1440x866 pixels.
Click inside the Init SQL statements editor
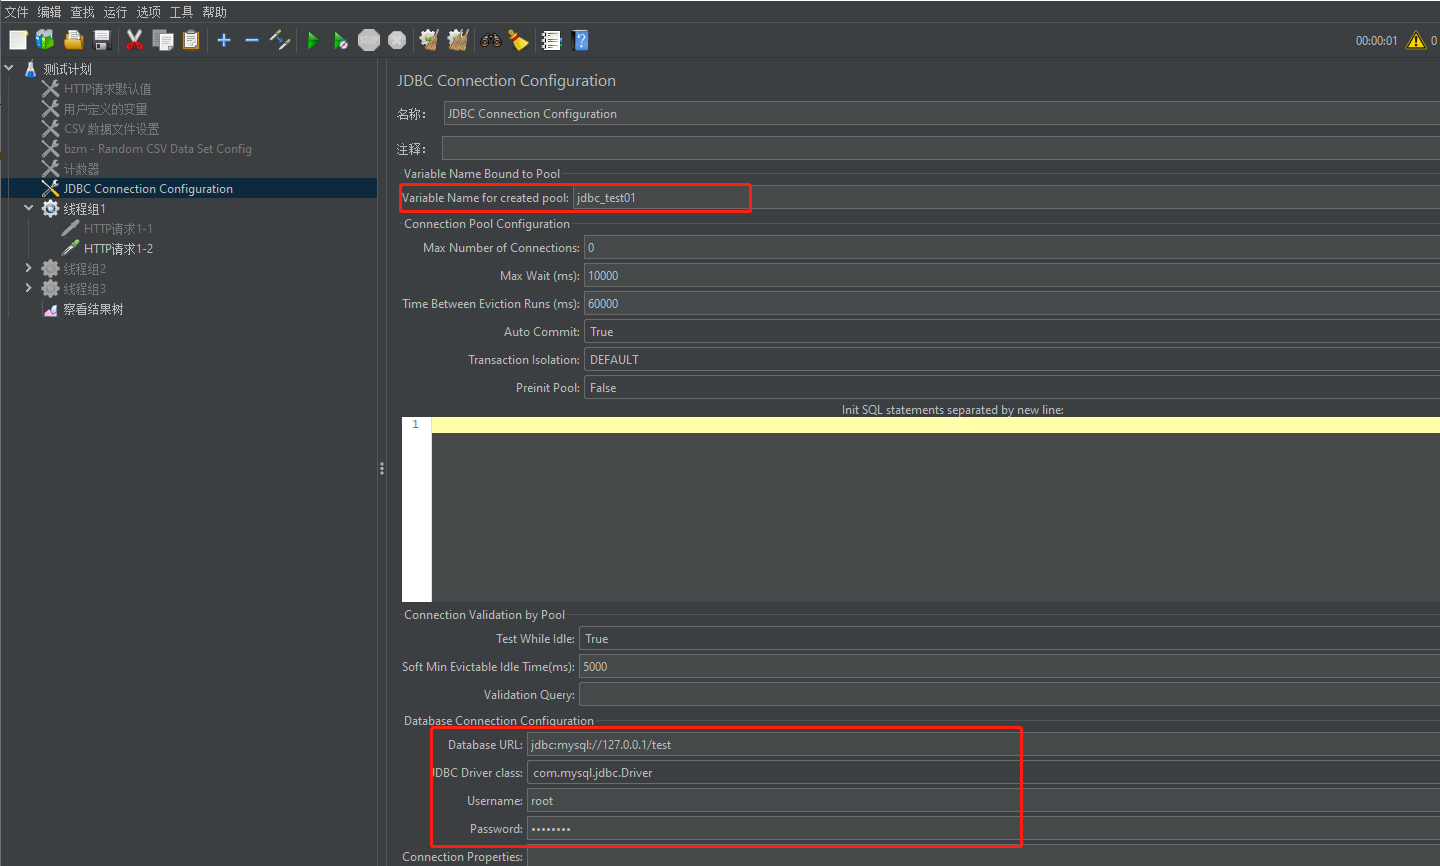936,510
